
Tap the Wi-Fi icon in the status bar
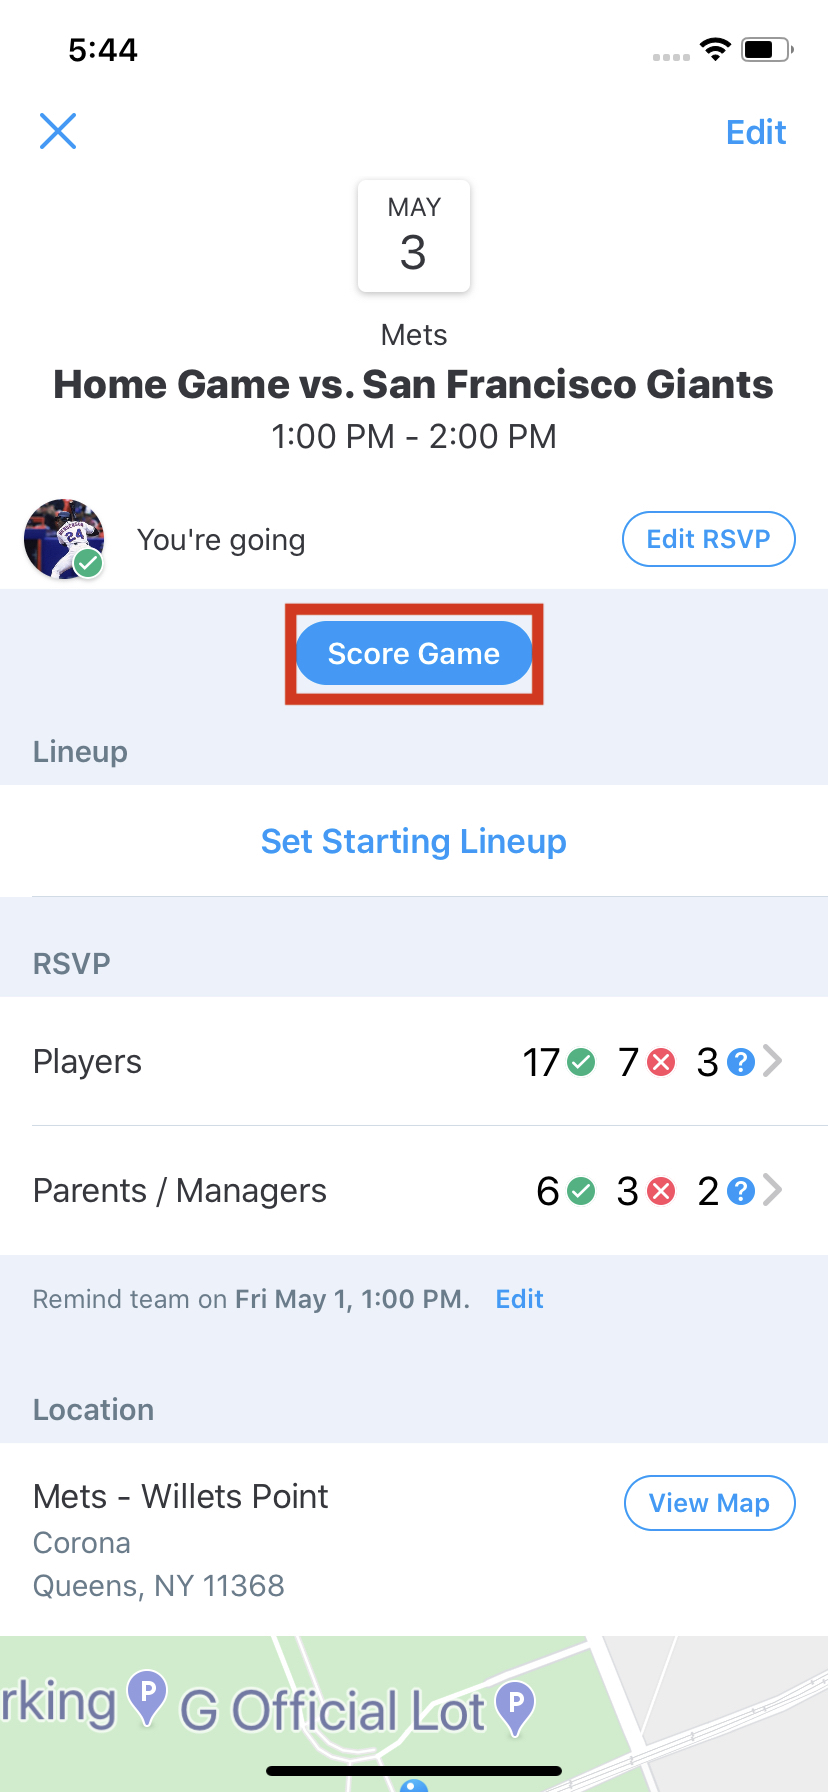[715, 49]
